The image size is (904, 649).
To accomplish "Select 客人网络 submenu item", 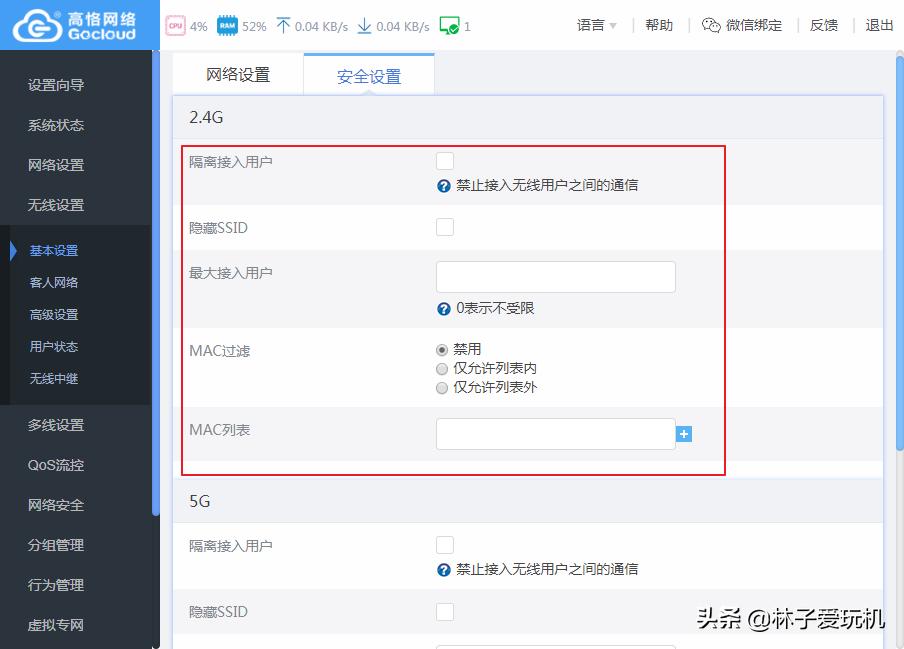I will (x=54, y=282).
